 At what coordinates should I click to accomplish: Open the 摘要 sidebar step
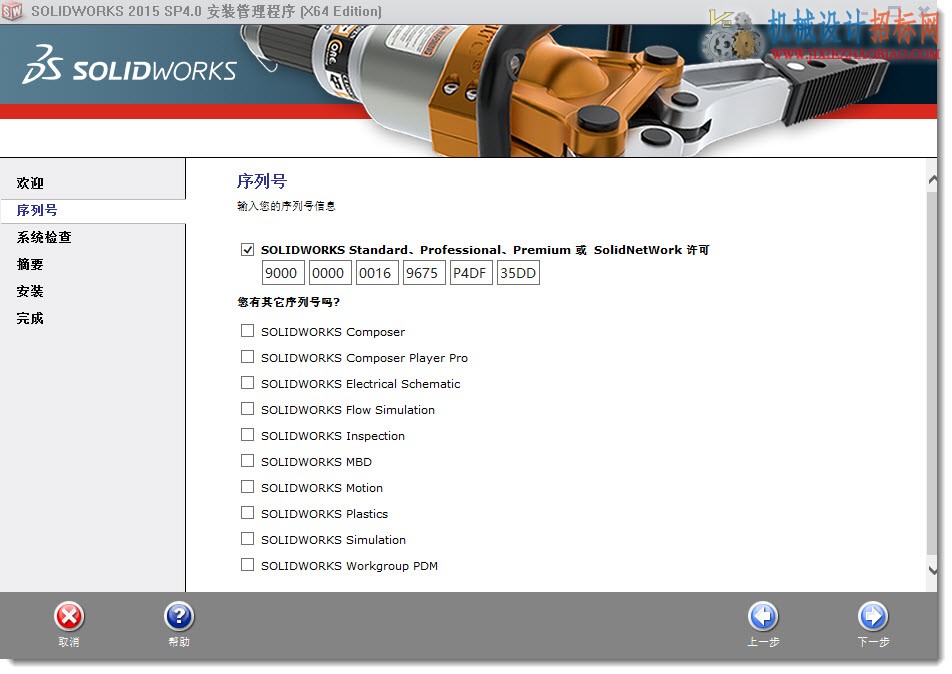pyautogui.click(x=30, y=264)
